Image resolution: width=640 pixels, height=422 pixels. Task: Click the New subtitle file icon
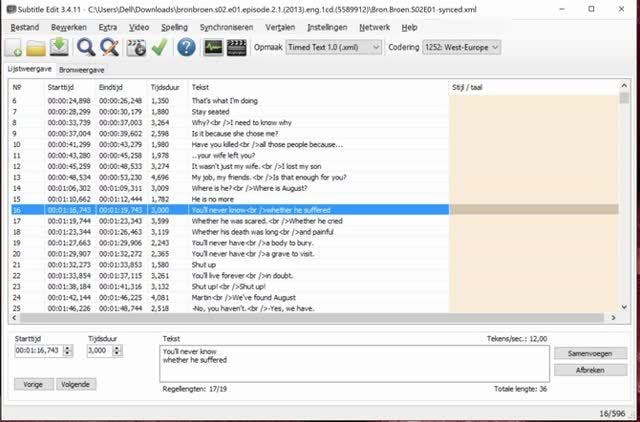coord(13,47)
